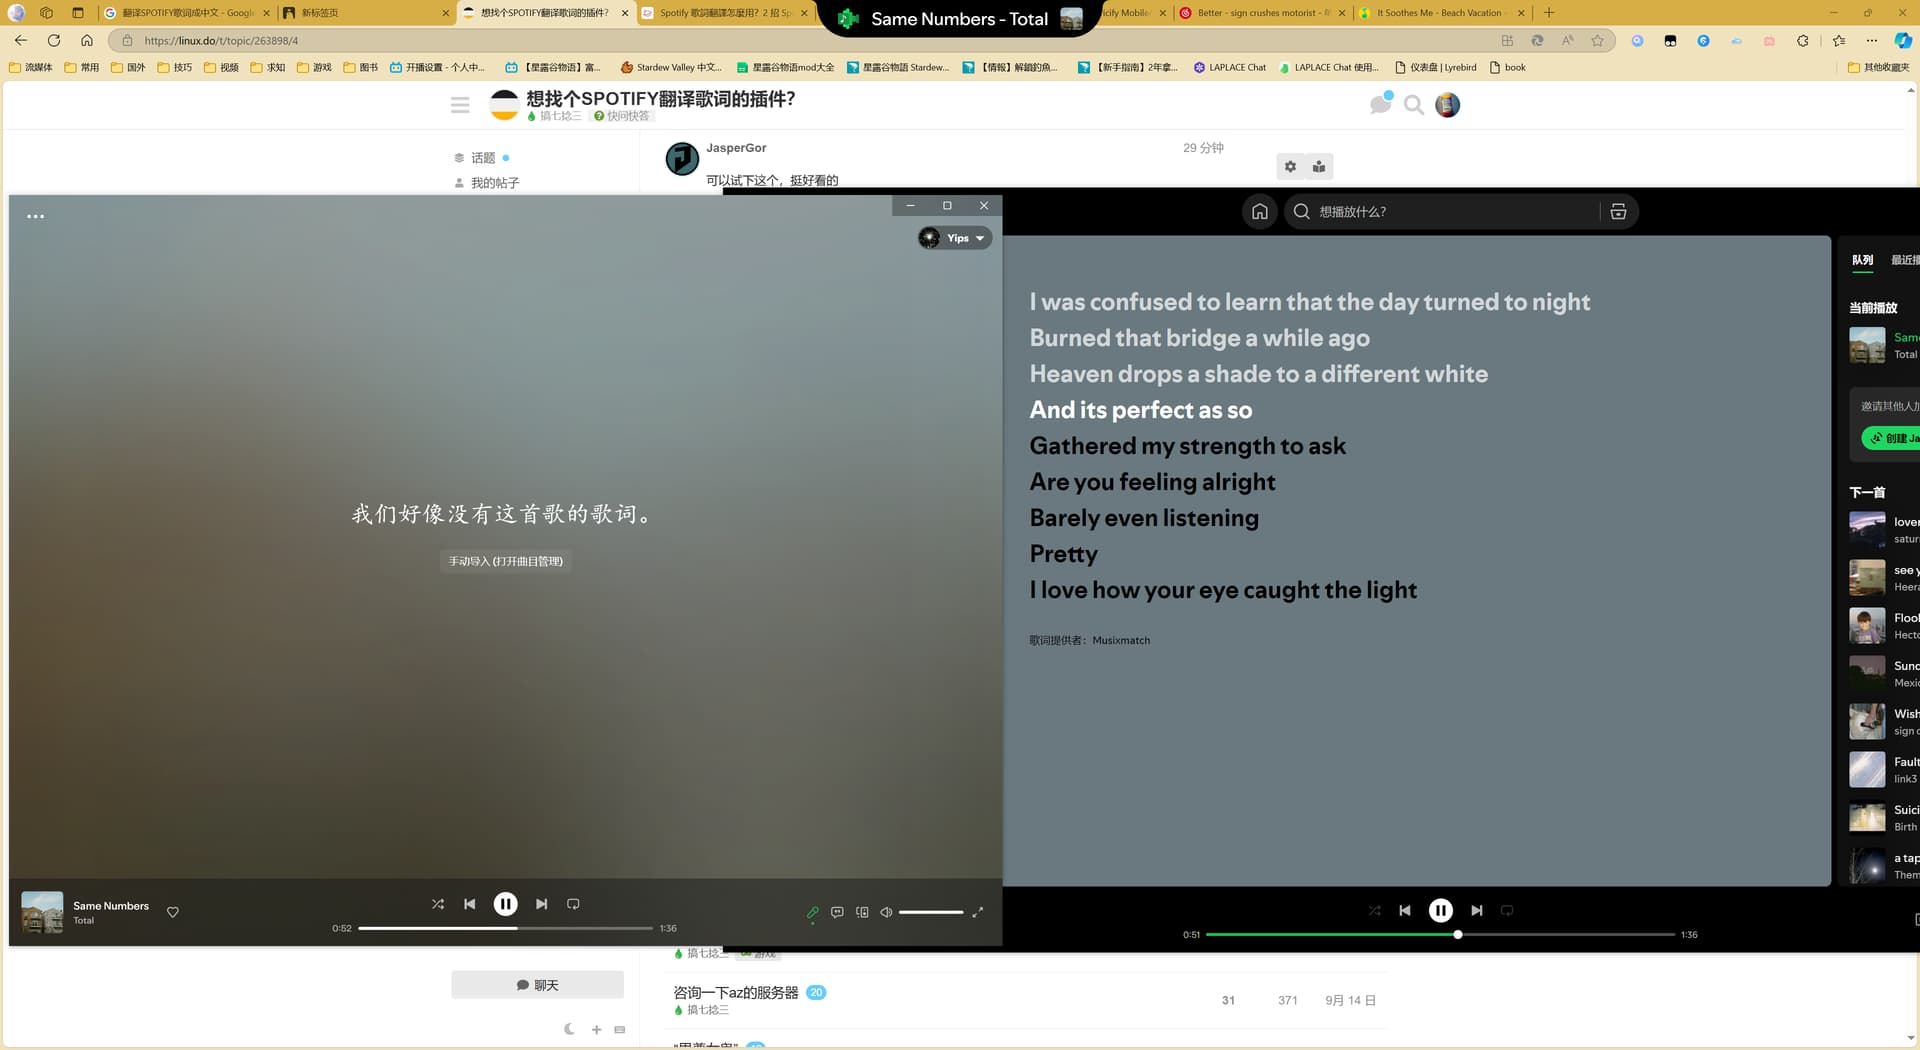This screenshot has height=1050, width=1920.
Task: Adjust the volume slider in left player
Action: (931, 912)
